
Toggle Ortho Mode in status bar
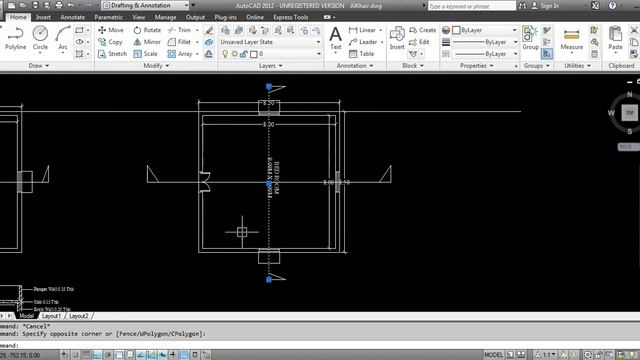pyautogui.click(x=97, y=355)
